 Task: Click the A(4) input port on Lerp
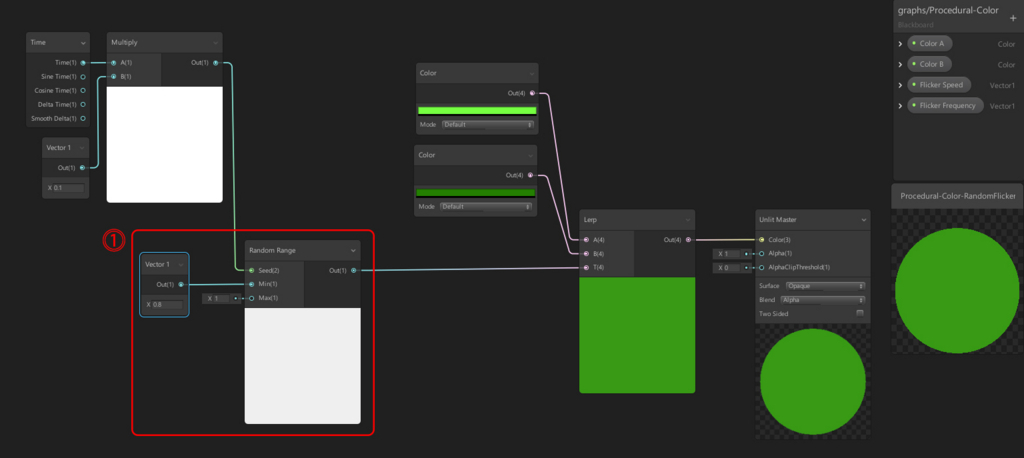pos(586,240)
